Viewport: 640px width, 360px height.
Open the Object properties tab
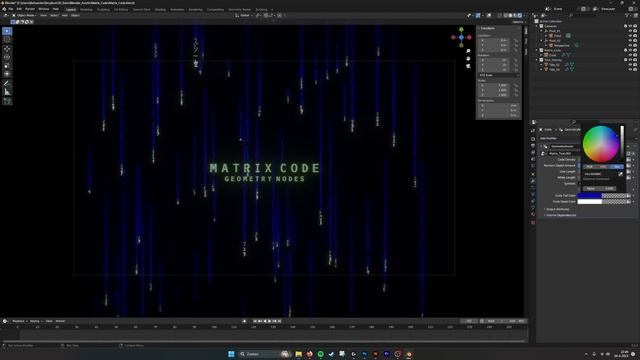point(533,173)
